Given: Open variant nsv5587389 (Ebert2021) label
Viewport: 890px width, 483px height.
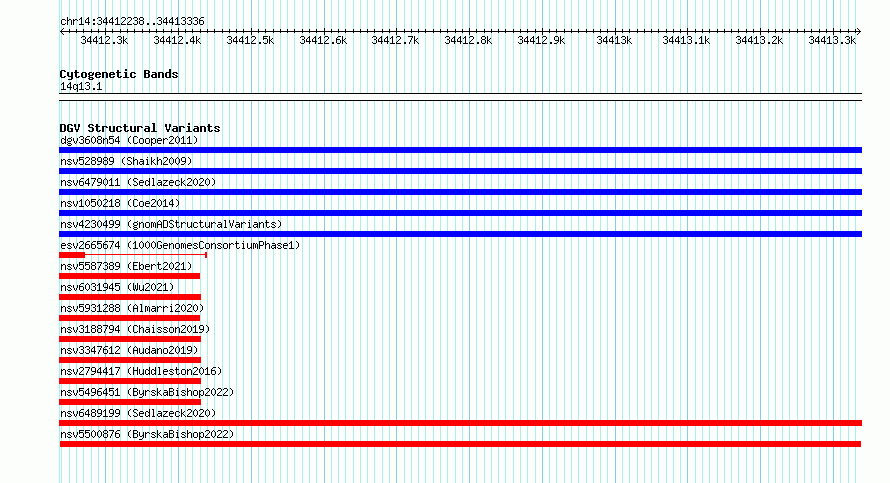Looking at the screenshot, I should point(126,266).
